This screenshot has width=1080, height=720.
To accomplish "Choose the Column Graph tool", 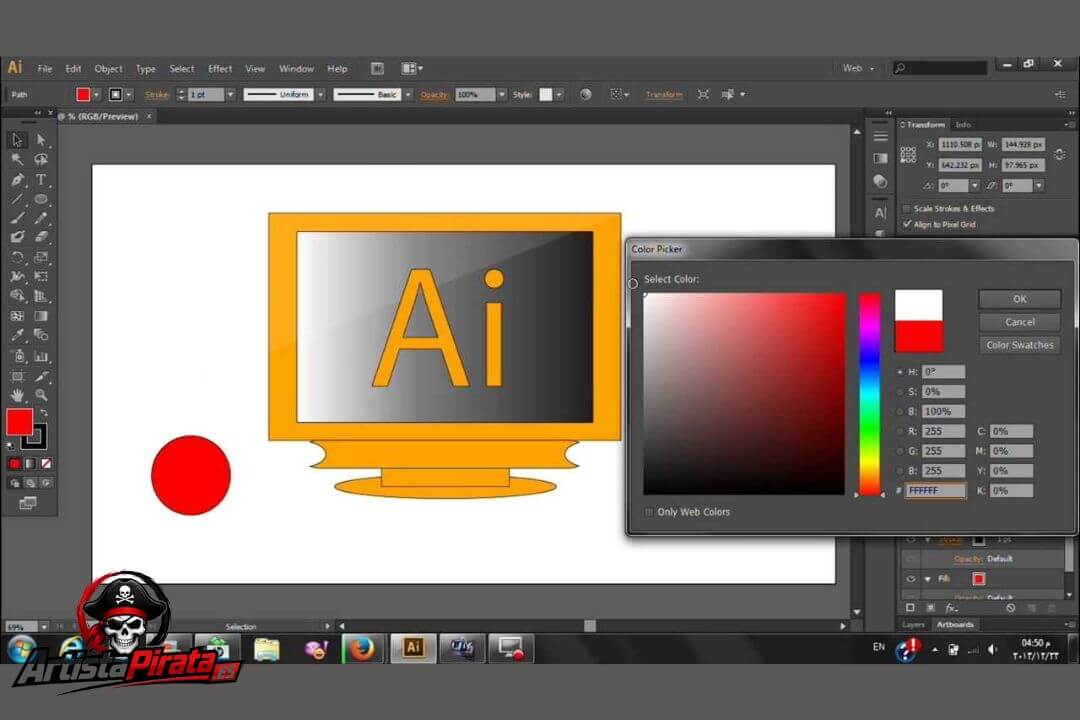I will coord(41,356).
